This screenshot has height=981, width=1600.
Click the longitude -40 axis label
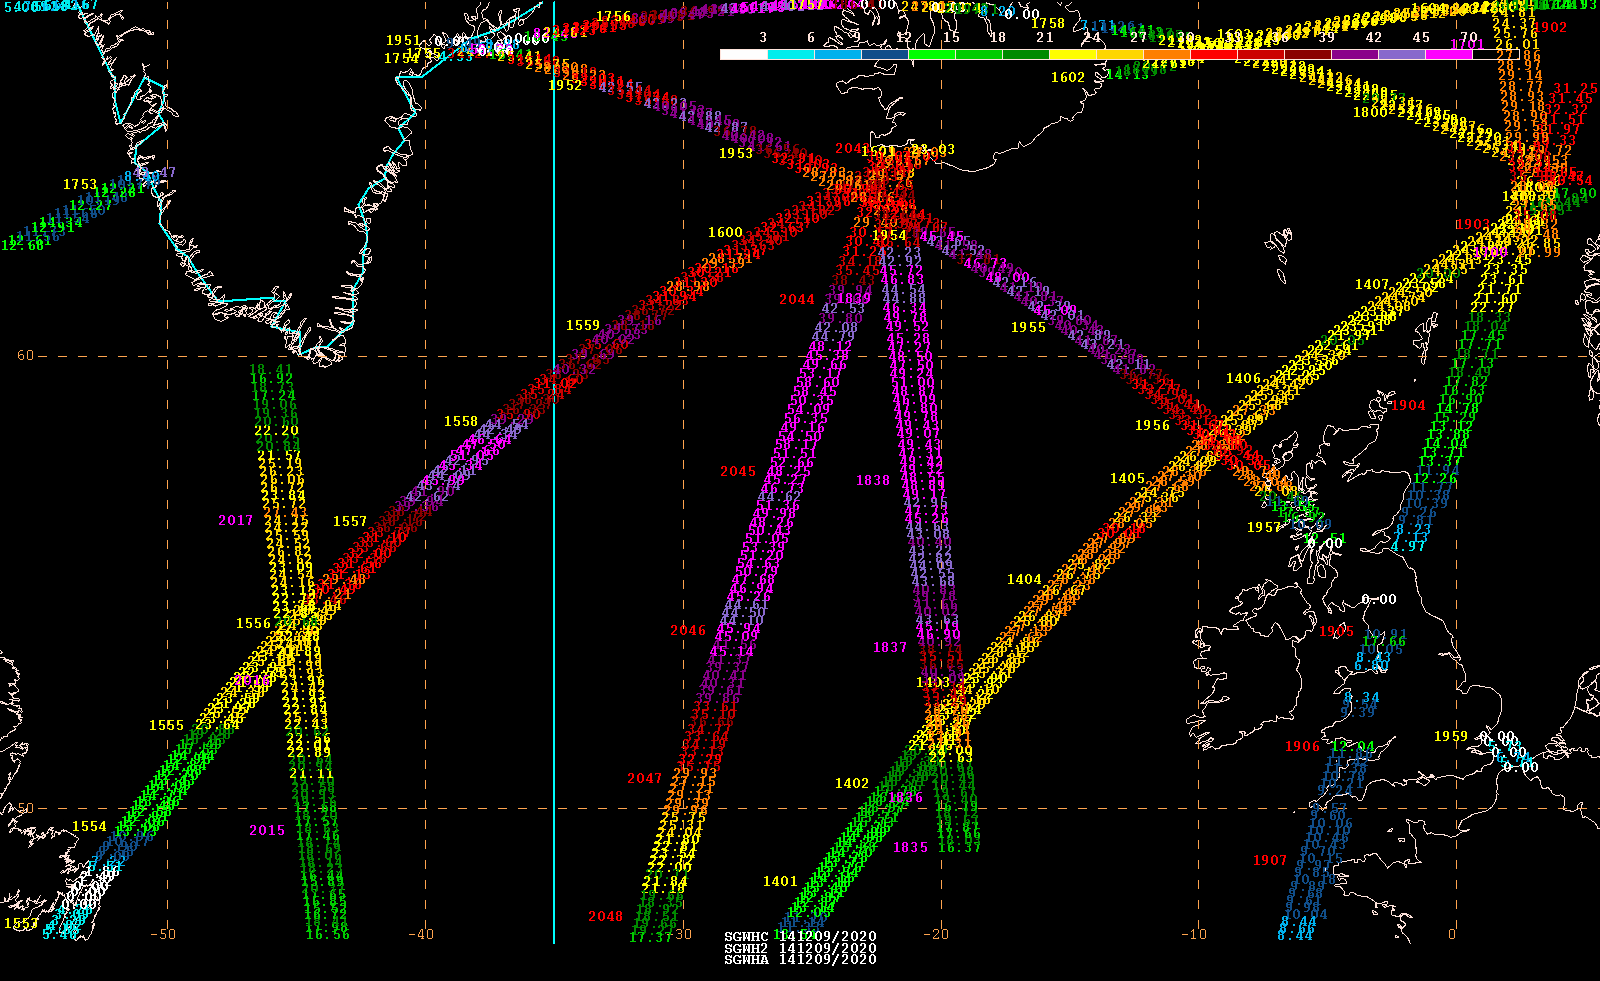click(x=421, y=935)
